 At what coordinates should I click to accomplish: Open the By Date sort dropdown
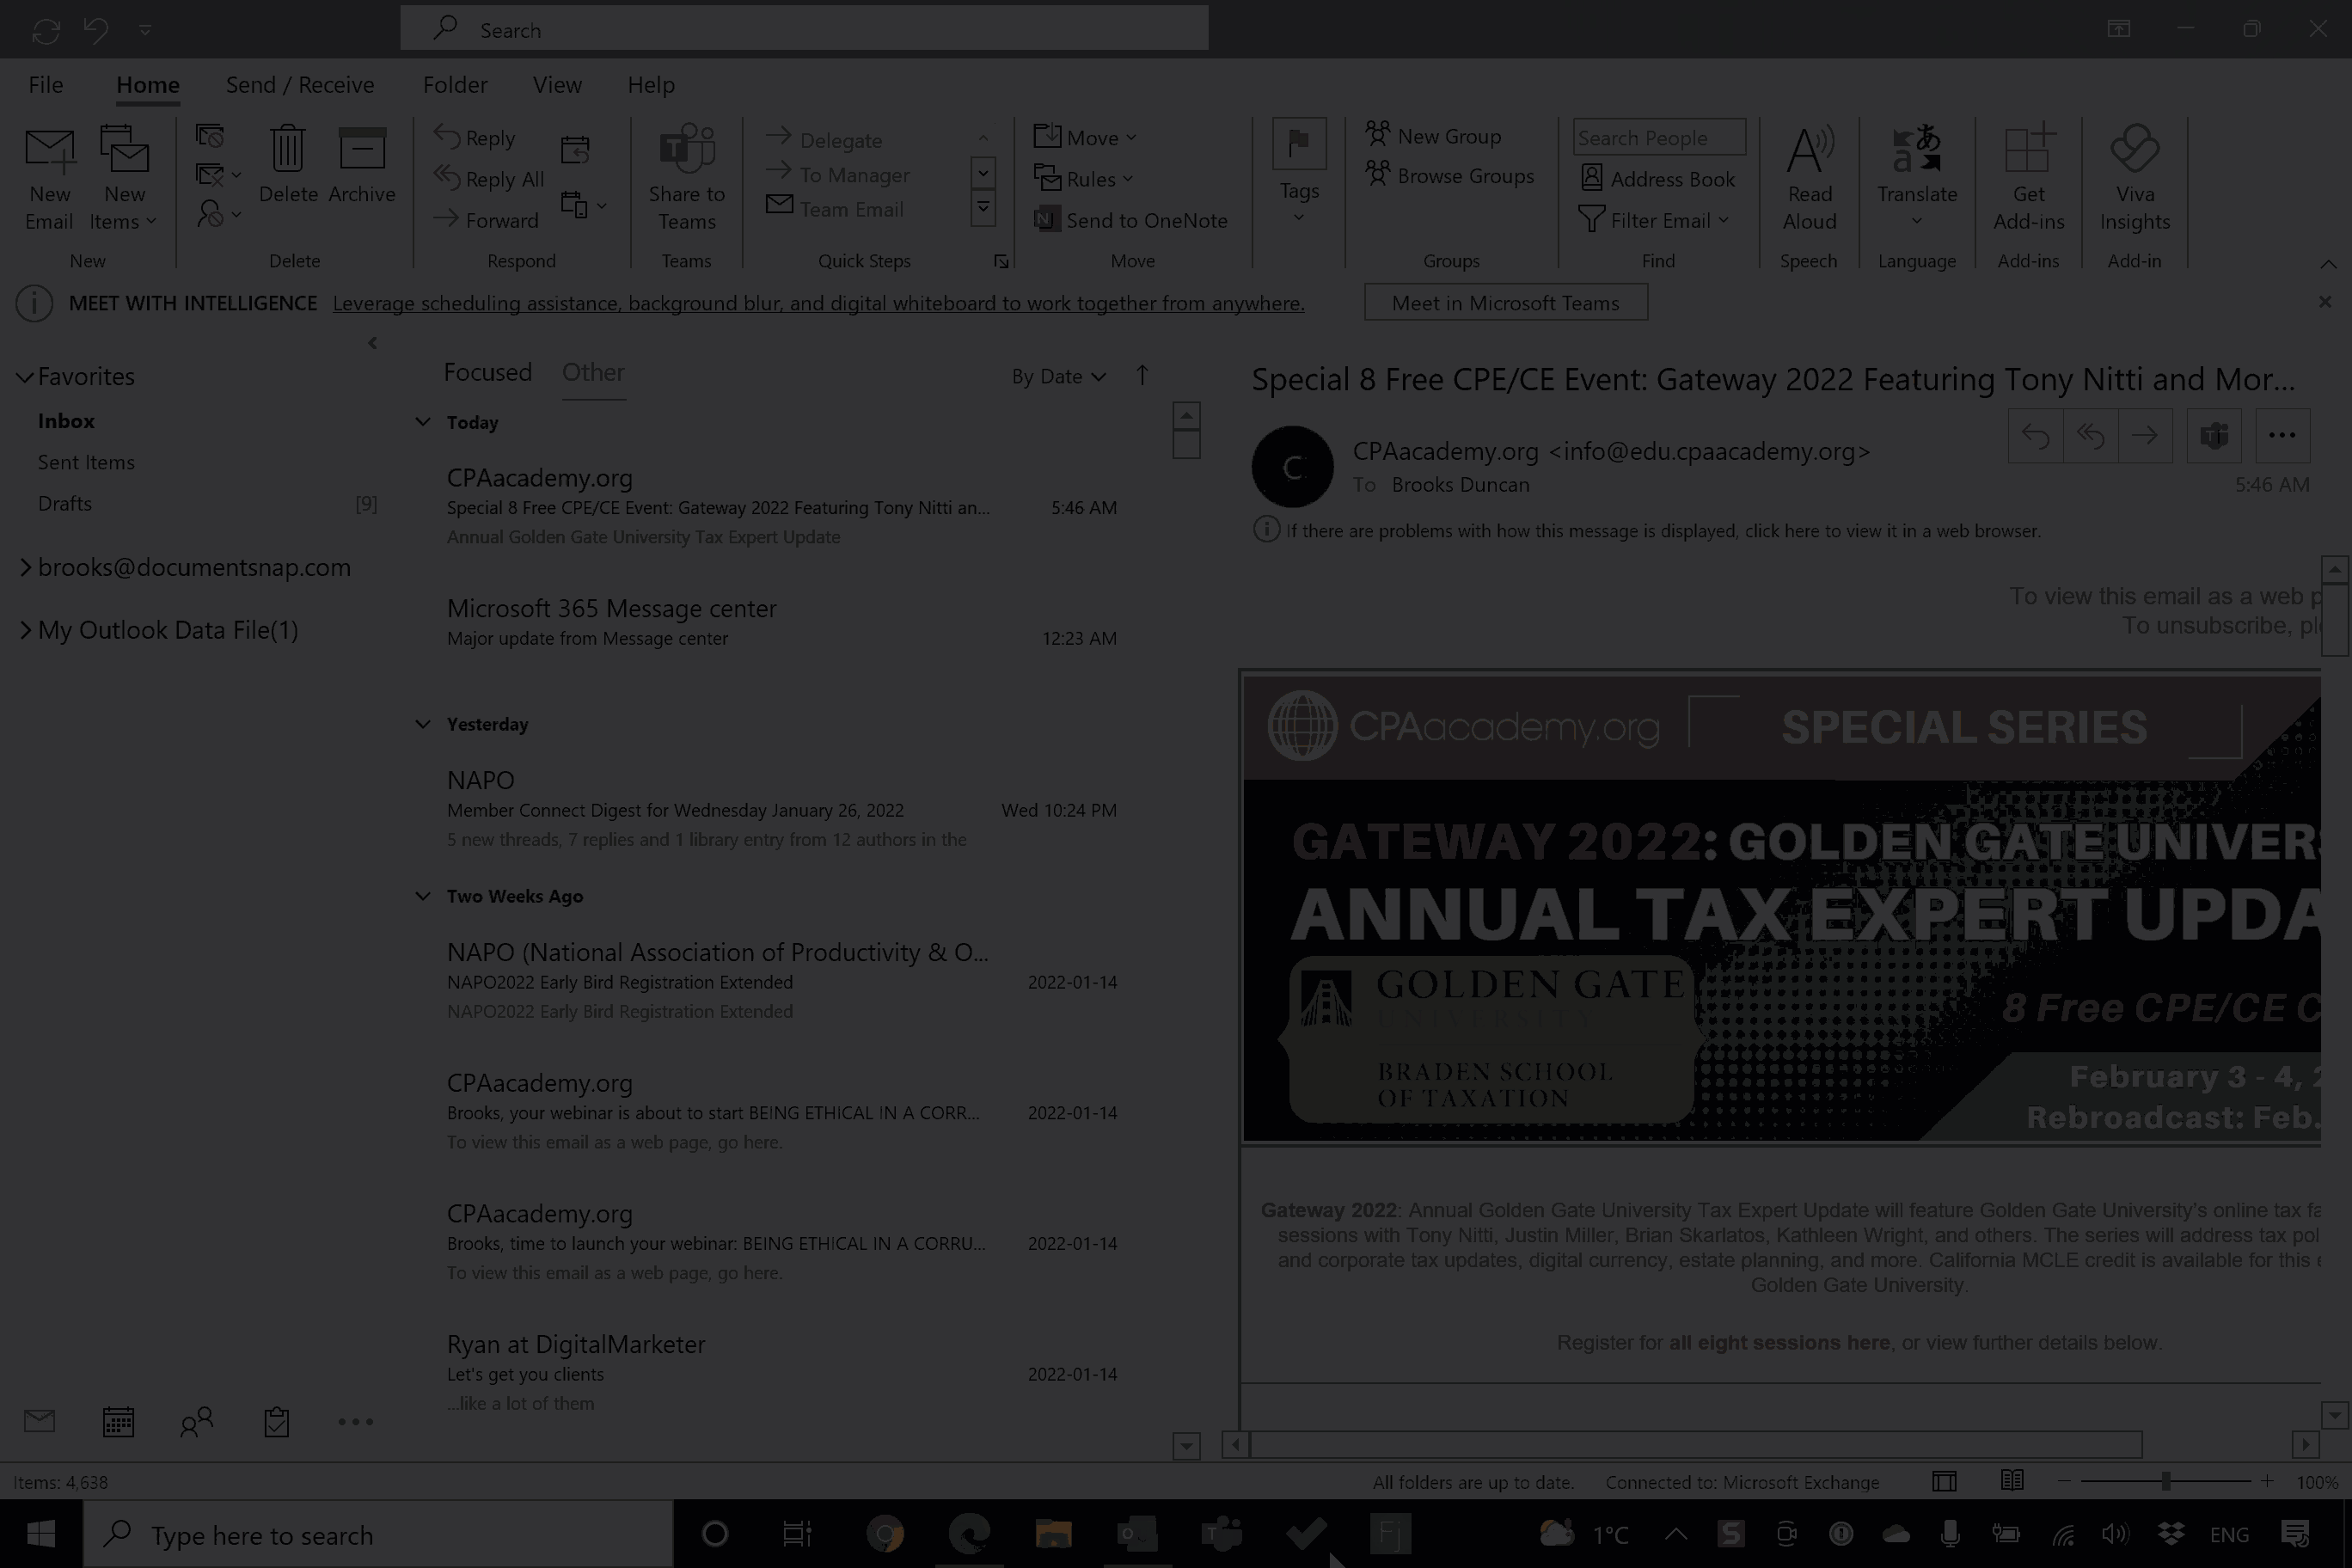pyautogui.click(x=1058, y=376)
